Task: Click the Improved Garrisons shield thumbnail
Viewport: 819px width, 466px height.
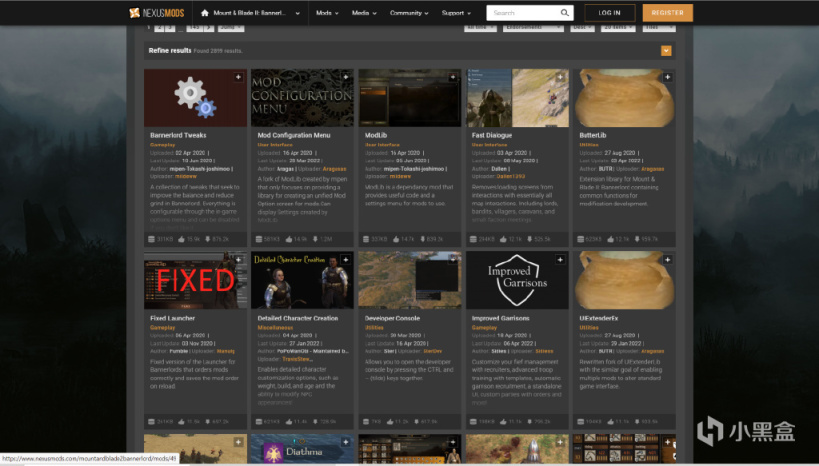Action: pyautogui.click(x=517, y=280)
